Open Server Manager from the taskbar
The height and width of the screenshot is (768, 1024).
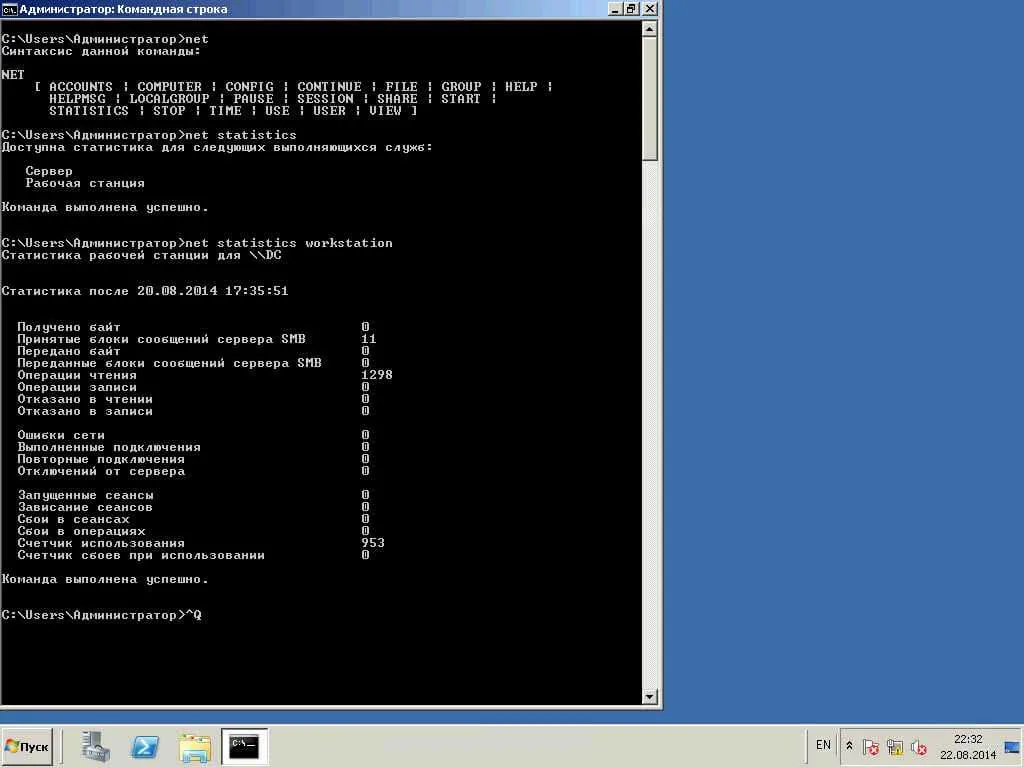[x=95, y=746]
